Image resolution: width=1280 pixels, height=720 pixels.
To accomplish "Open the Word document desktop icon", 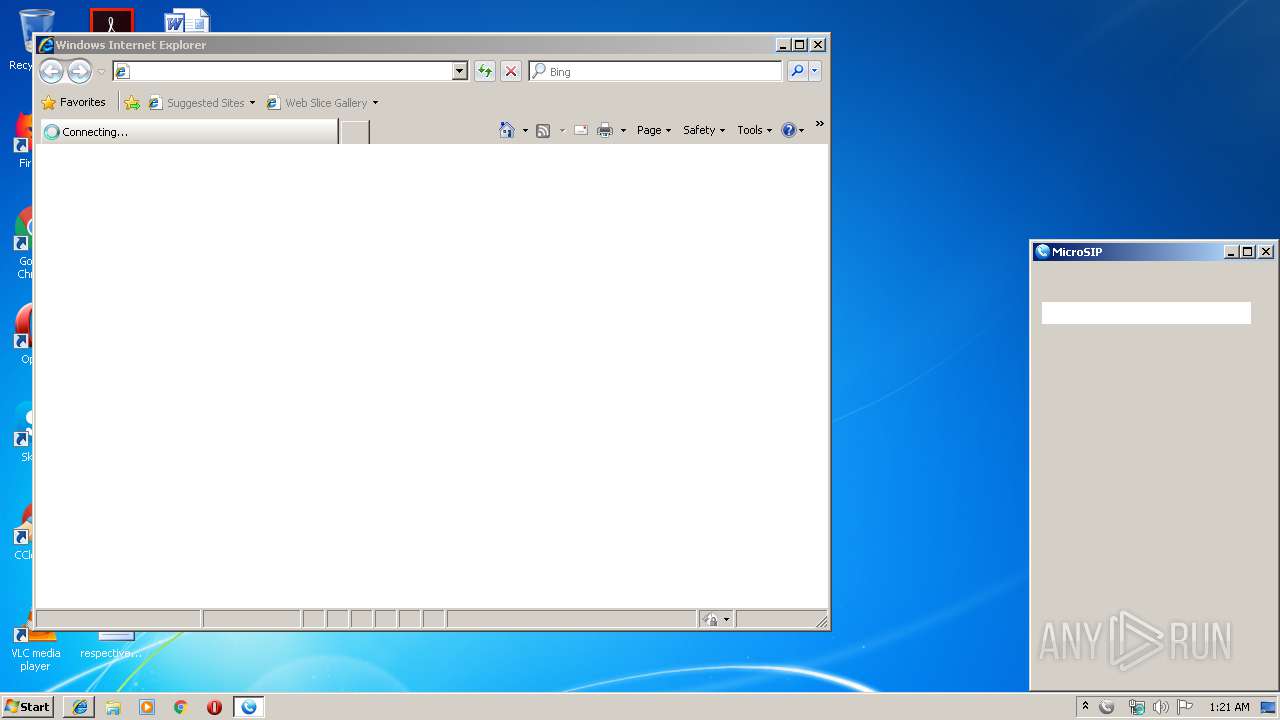I will (x=187, y=20).
